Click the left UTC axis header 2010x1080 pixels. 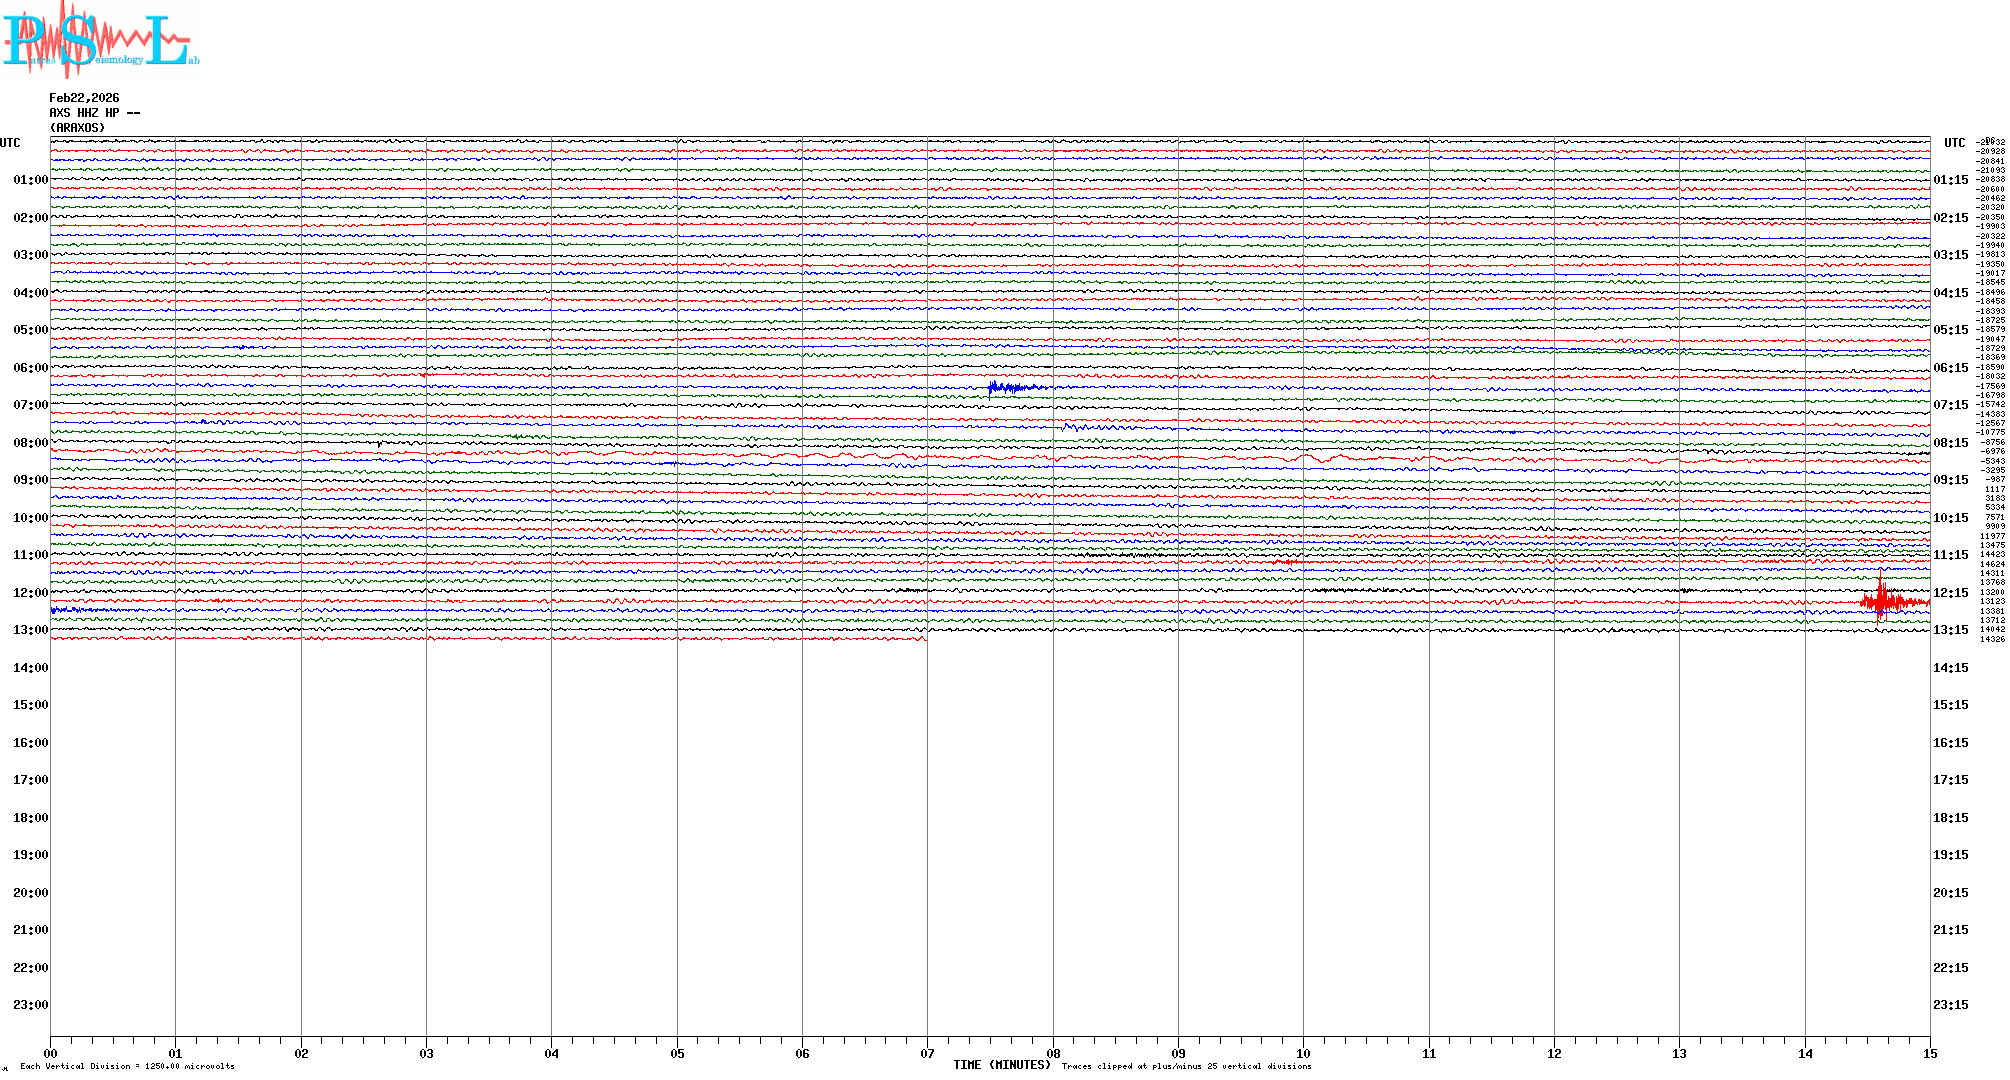point(10,143)
